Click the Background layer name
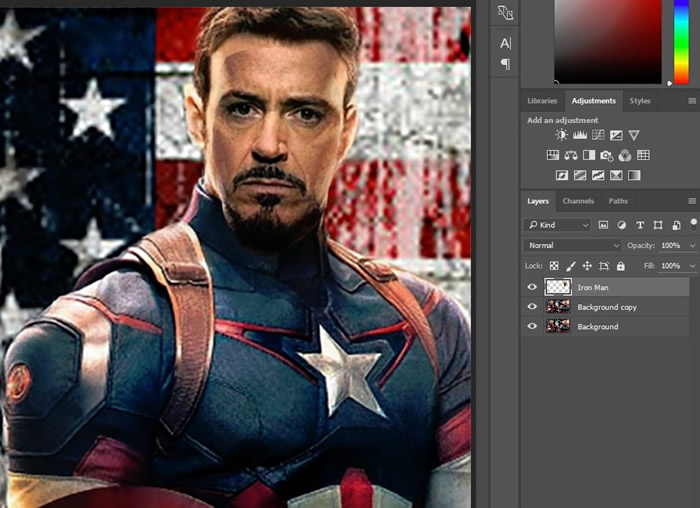The height and width of the screenshot is (508, 700). coord(598,327)
